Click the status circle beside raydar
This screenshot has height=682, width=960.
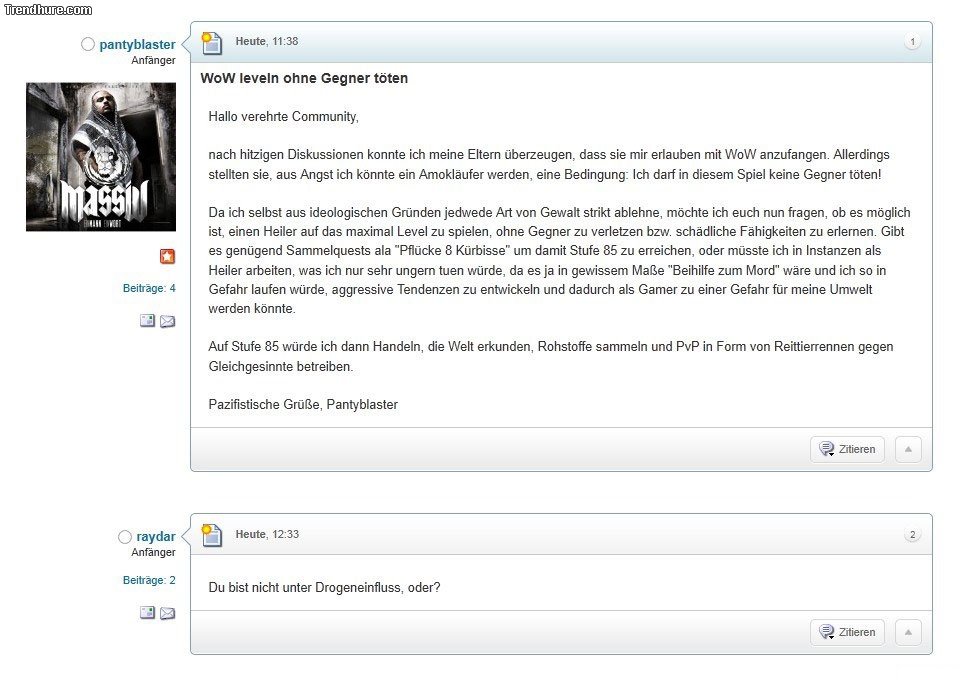pos(125,537)
